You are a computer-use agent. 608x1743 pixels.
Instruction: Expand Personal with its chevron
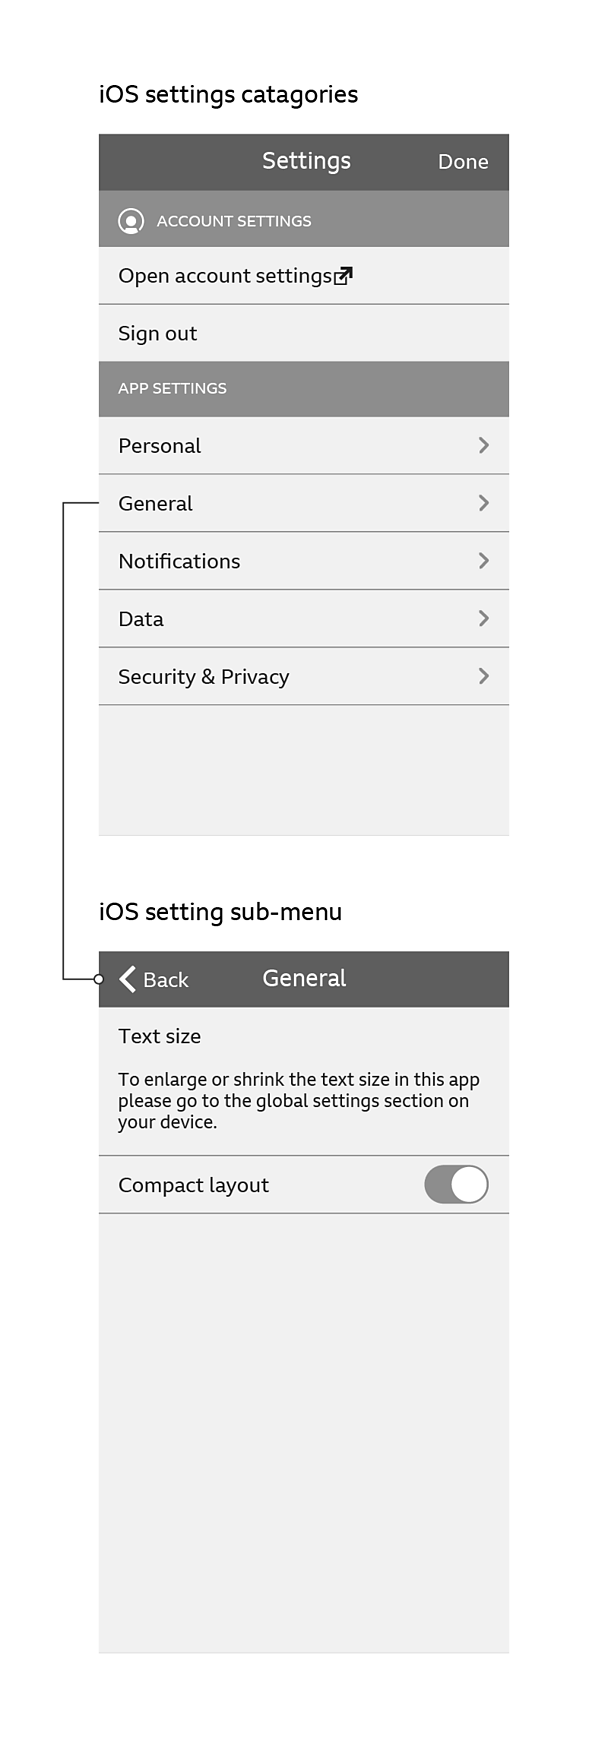coord(484,445)
